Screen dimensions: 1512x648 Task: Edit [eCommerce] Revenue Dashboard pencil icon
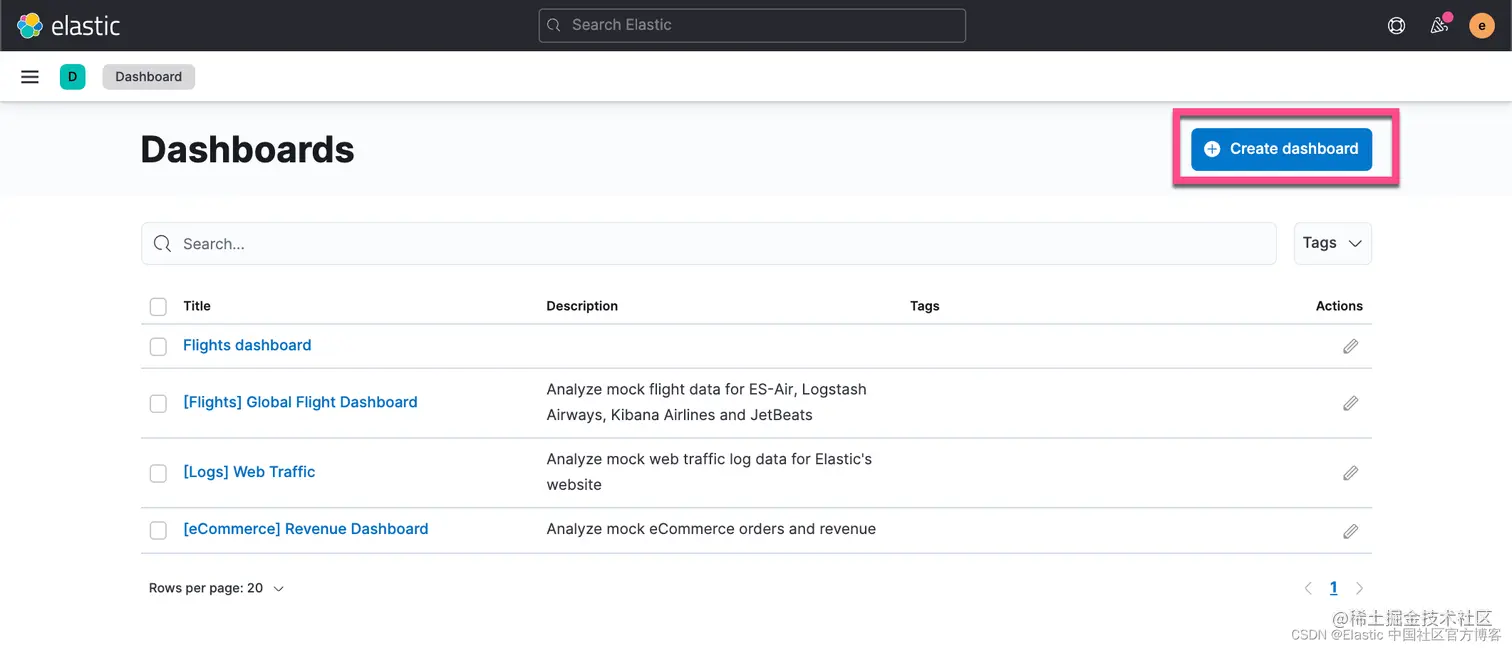pyautogui.click(x=1350, y=531)
